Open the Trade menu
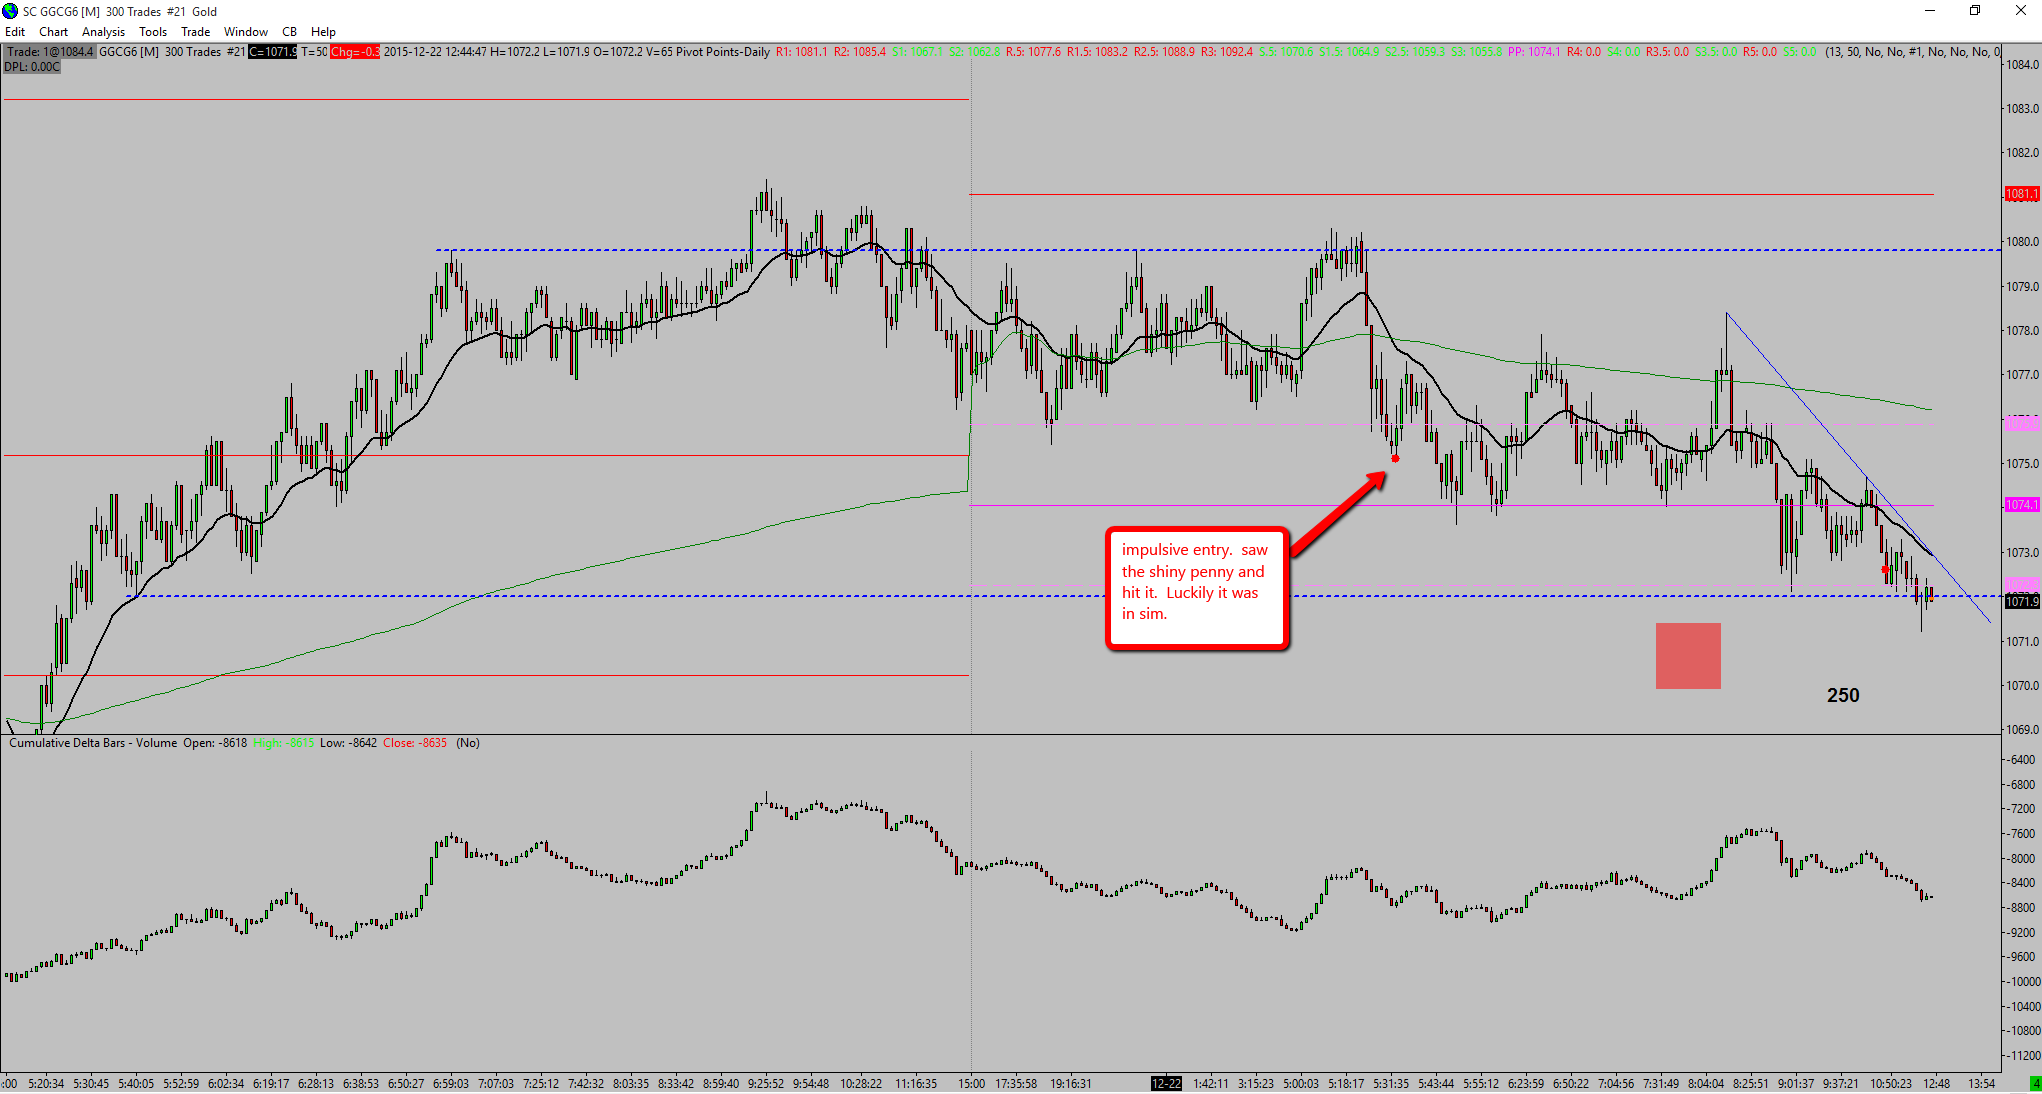Image resolution: width=2042 pixels, height=1094 pixels. click(x=196, y=32)
